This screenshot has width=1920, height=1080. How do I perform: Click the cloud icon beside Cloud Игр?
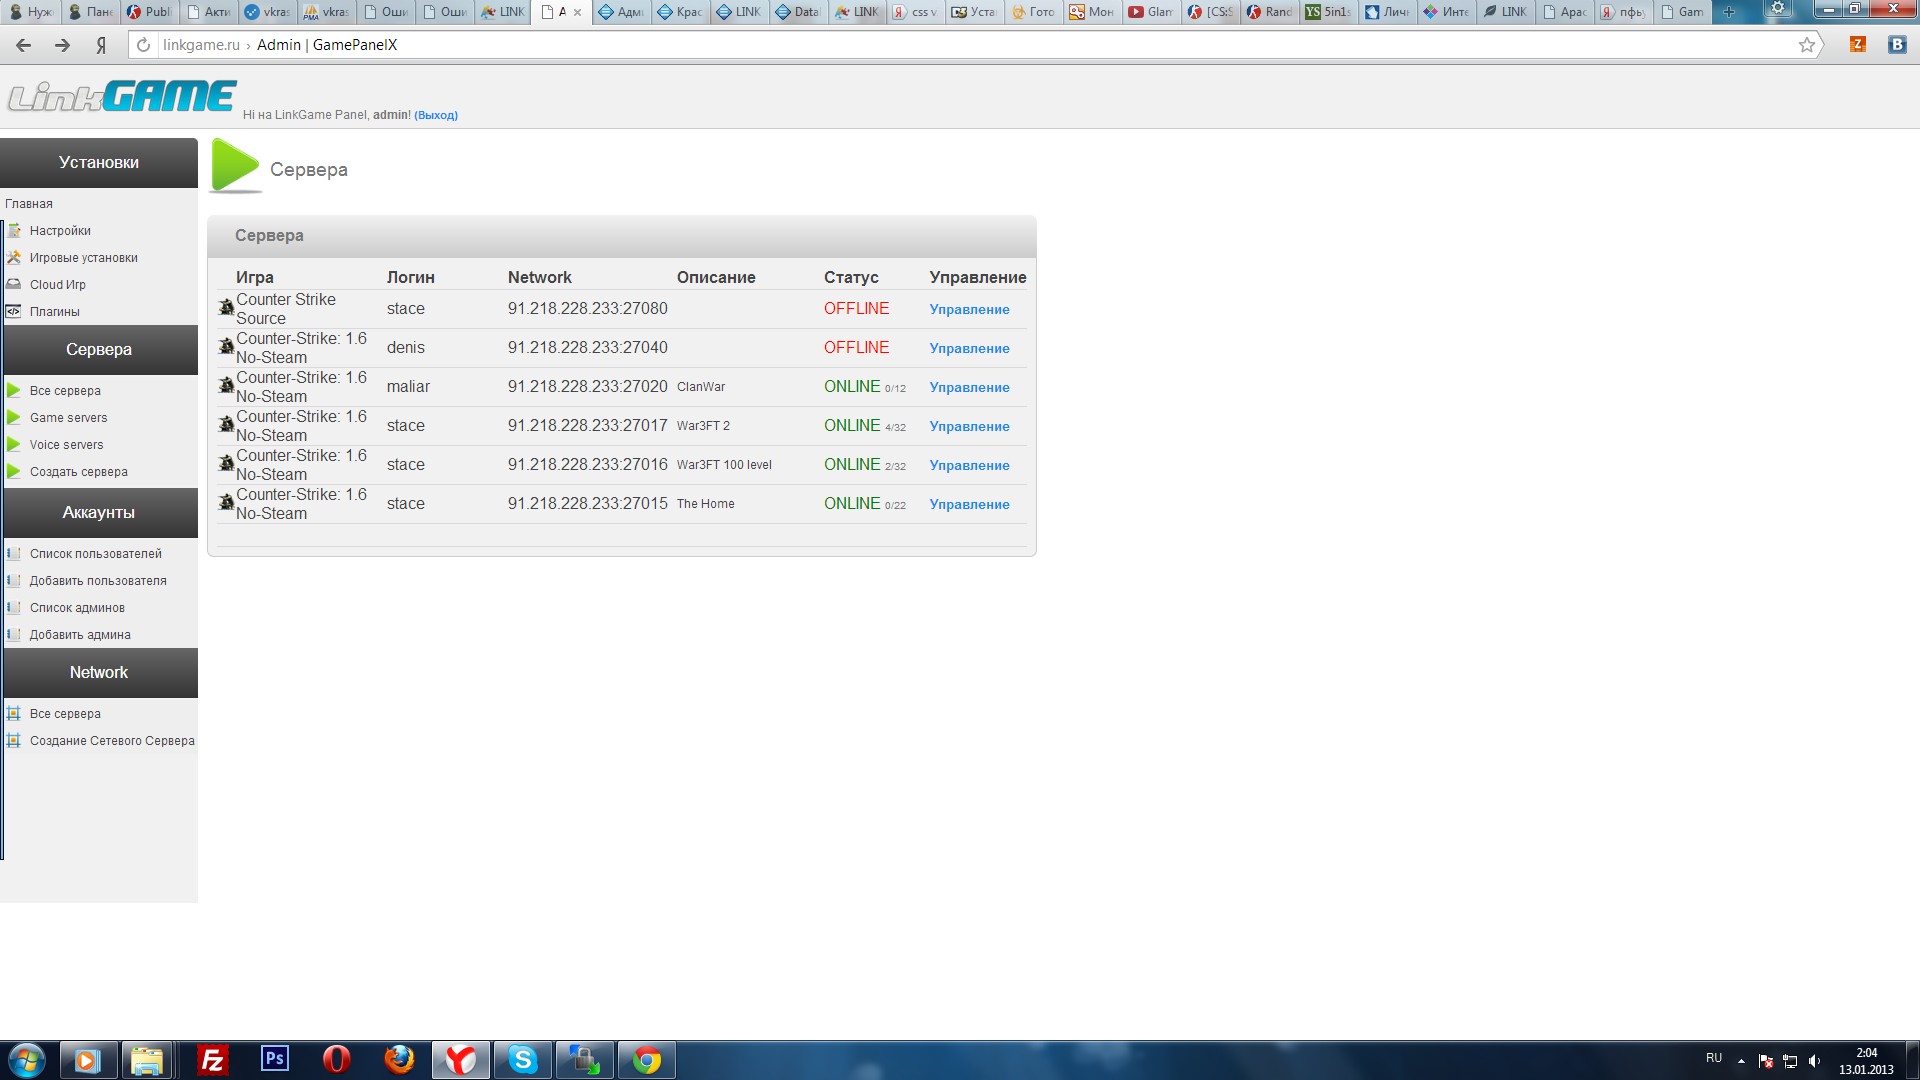point(14,284)
